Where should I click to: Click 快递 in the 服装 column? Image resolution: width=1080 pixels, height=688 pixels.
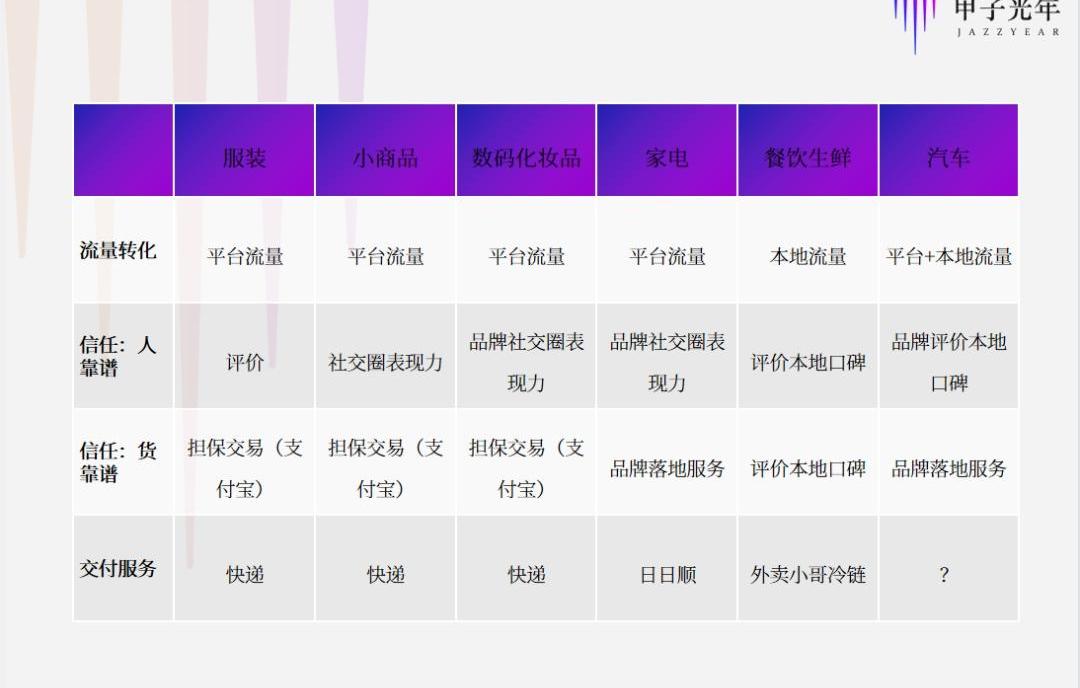(x=245, y=574)
